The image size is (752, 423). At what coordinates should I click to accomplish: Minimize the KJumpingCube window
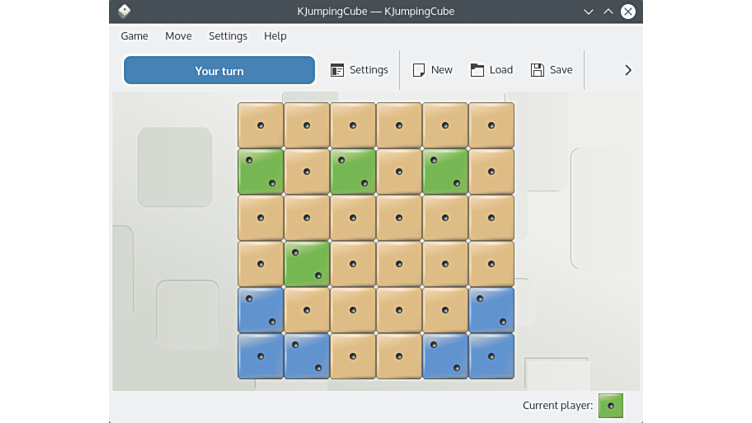[x=589, y=11]
